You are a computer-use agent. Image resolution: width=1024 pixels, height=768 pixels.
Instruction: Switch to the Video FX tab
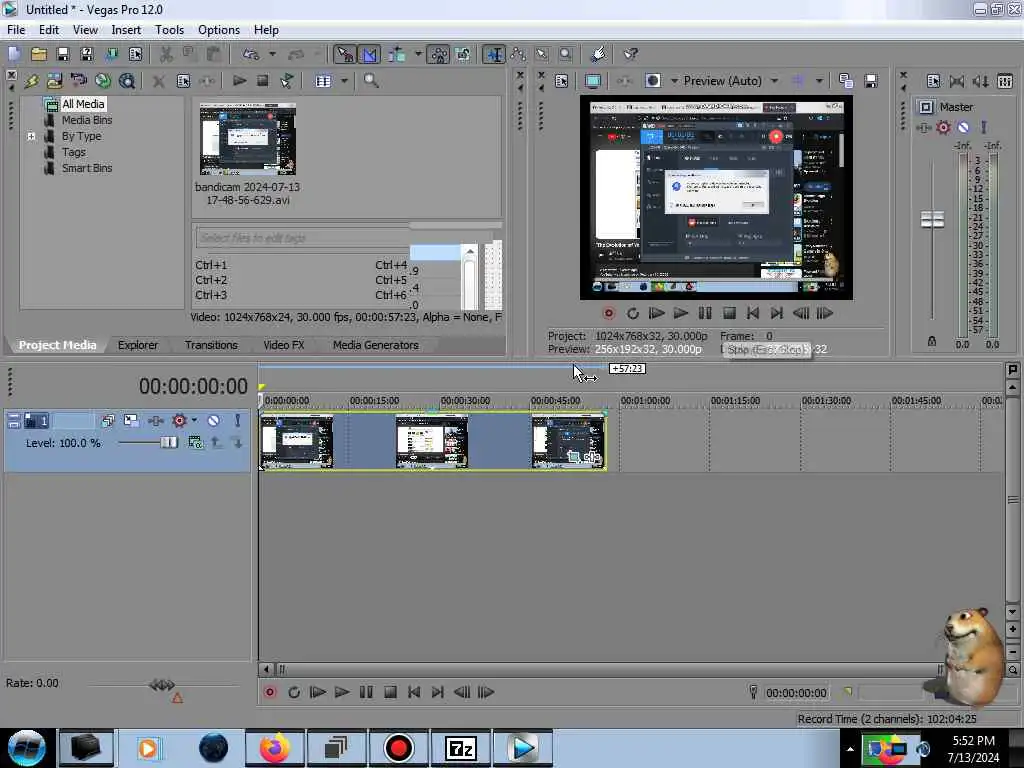[283, 345]
